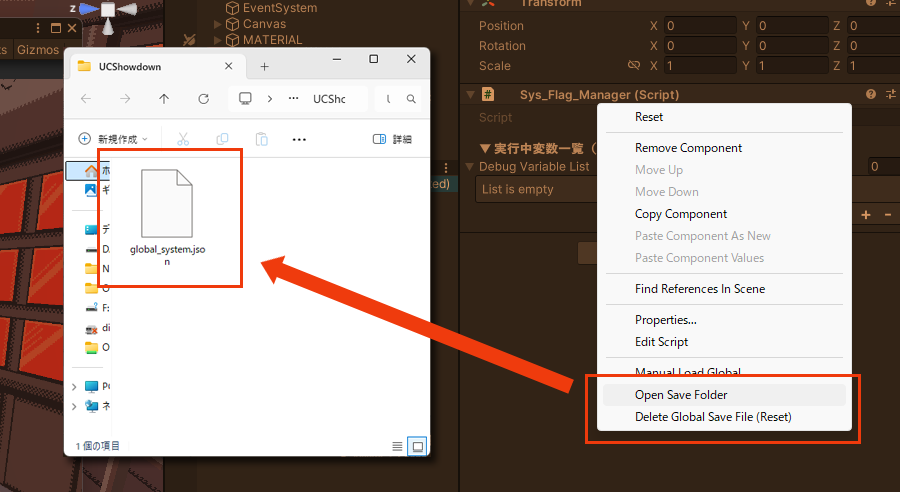
Task: Click the Sys_Flag_Manager script icon
Action: point(488,94)
